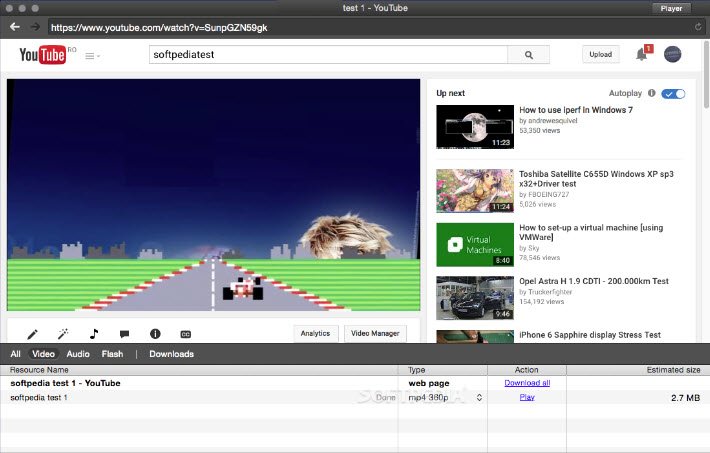The width and height of the screenshot is (710, 453).
Task: Click the Upload button
Action: point(600,54)
